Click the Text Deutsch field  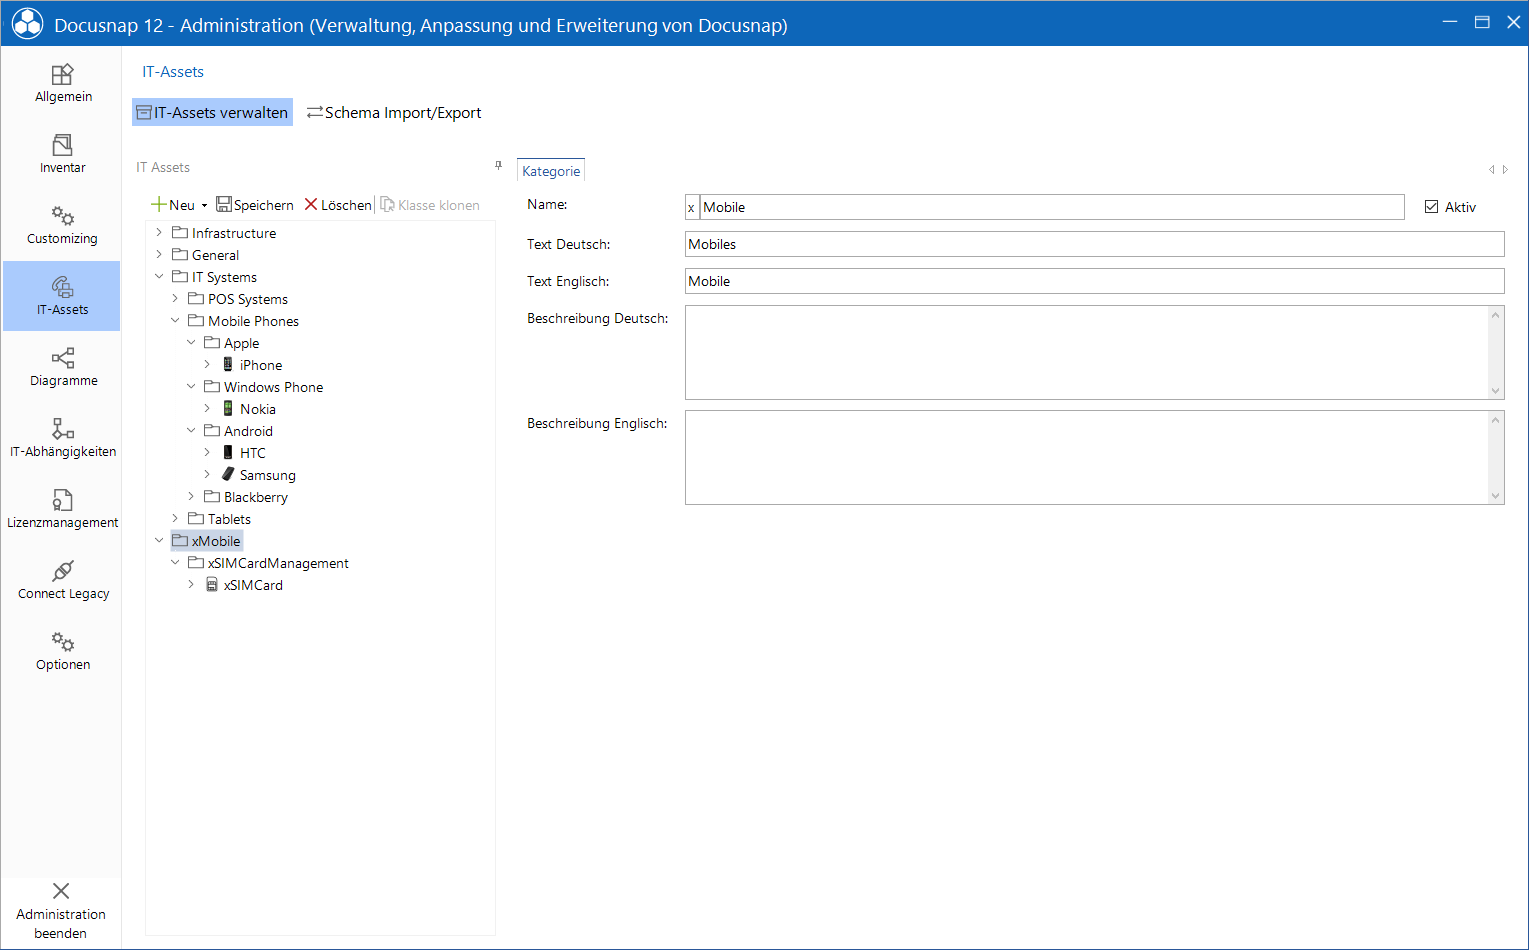pyautogui.click(x=1095, y=244)
